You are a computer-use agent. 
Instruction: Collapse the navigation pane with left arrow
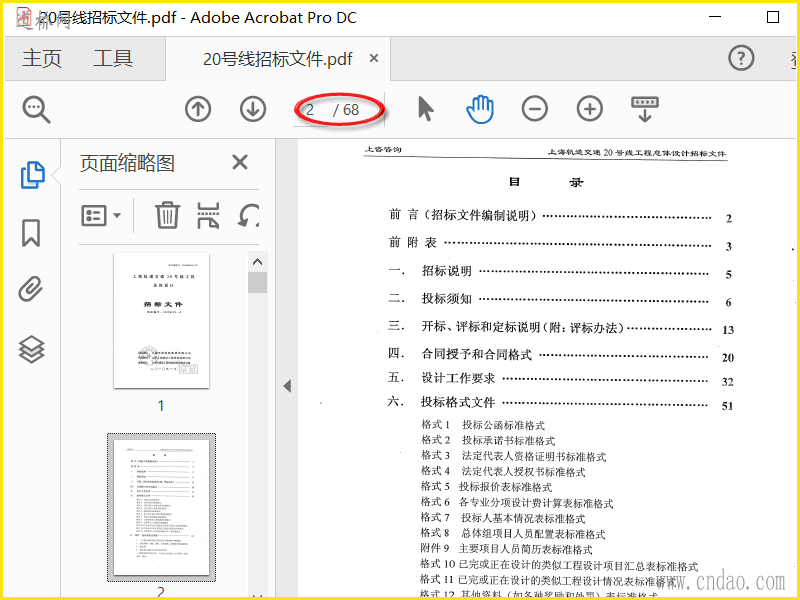click(x=287, y=386)
